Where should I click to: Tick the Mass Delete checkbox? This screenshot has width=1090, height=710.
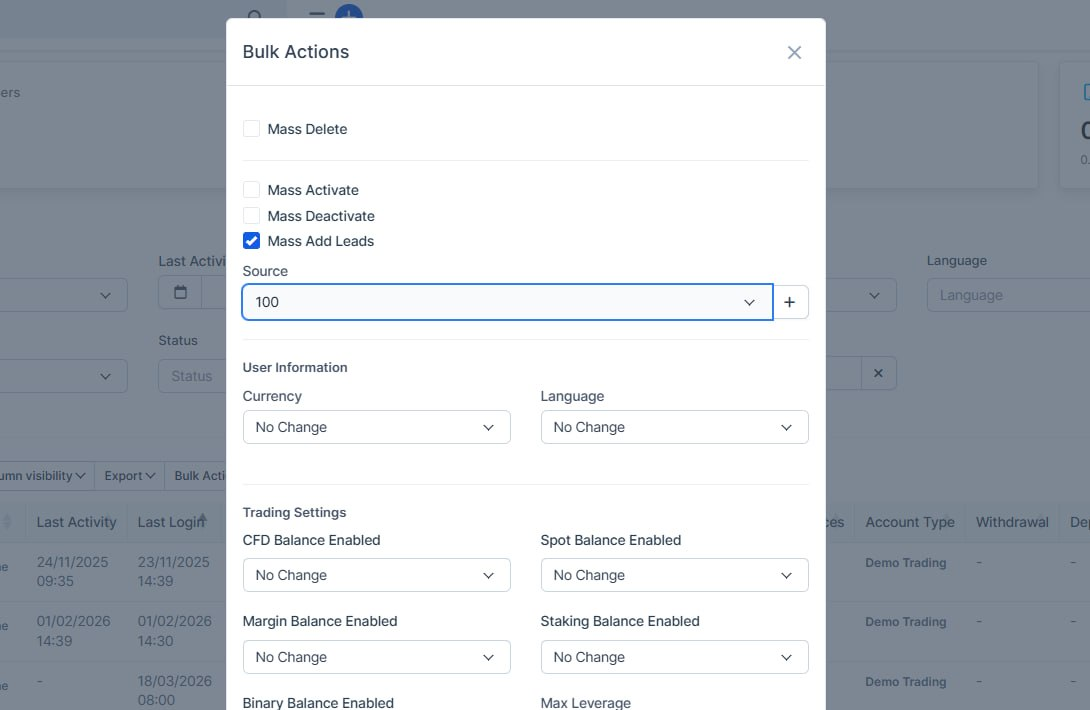252,129
